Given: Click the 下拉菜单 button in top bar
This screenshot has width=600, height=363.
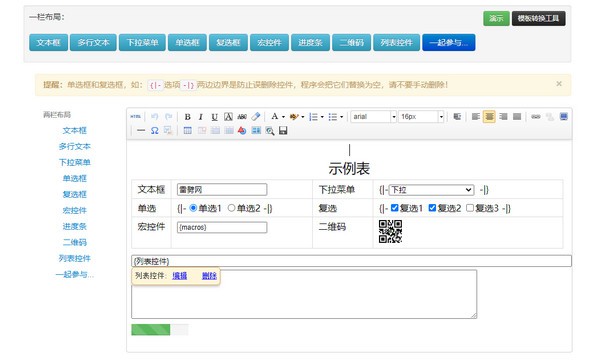Looking at the screenshot, I should (x=142, y=42).
